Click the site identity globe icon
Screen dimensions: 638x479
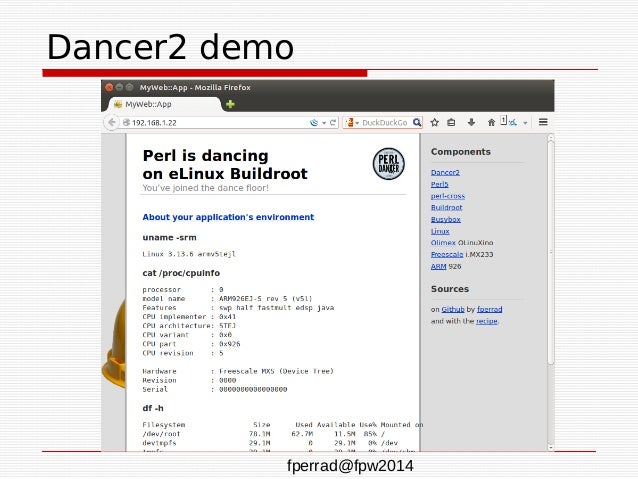pyautogui.click(x=126, y=122)
